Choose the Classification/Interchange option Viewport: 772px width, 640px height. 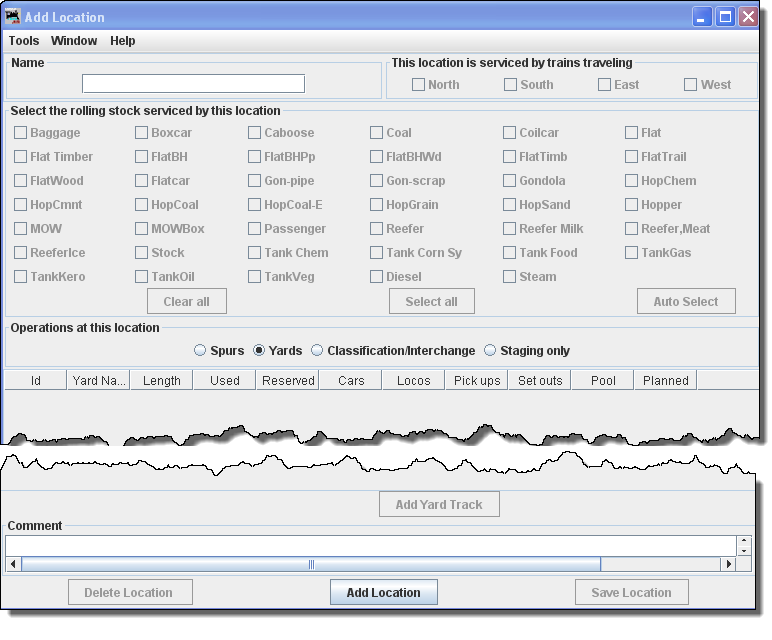[317, 351]
